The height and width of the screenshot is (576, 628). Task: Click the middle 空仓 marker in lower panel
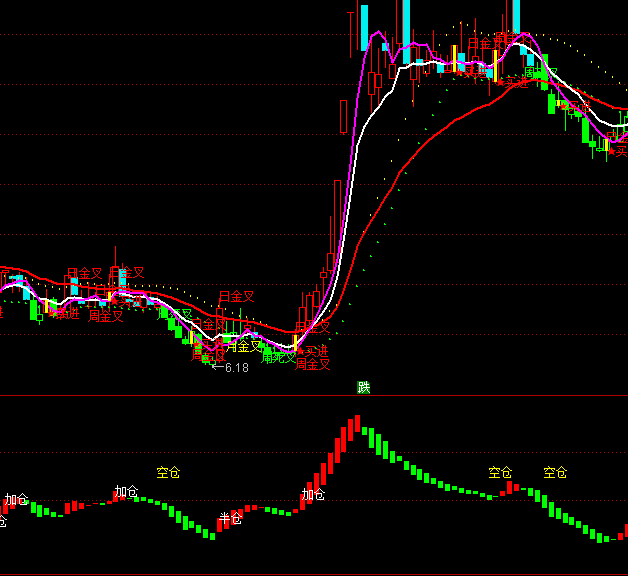tap(500, 472)
